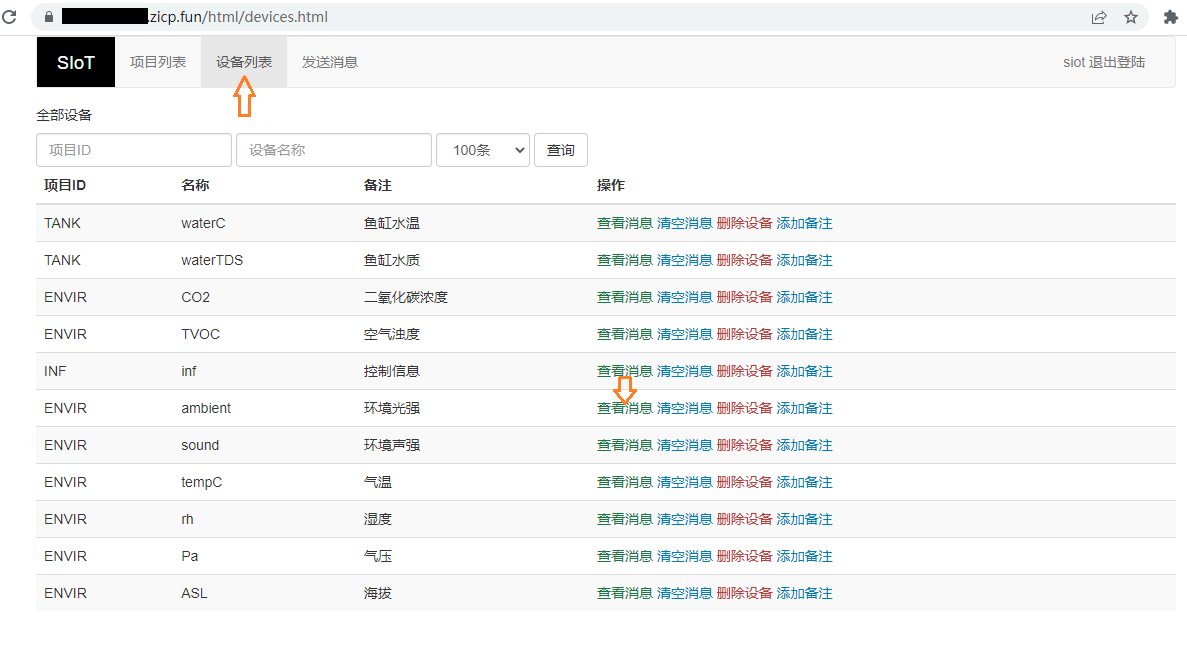Delete the tempC device
Screen dimensions: 1187x659
pos(744,483)
